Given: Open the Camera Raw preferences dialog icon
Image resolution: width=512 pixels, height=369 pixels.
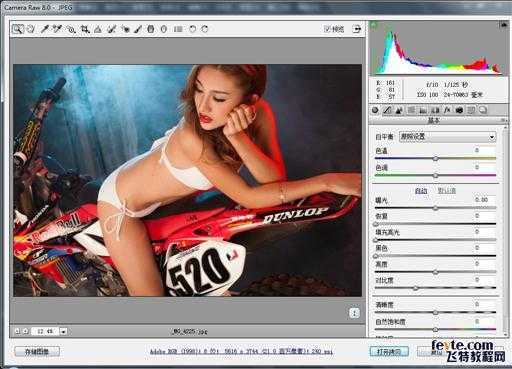Looking at the screenshot, I should (x=178, y=29).
